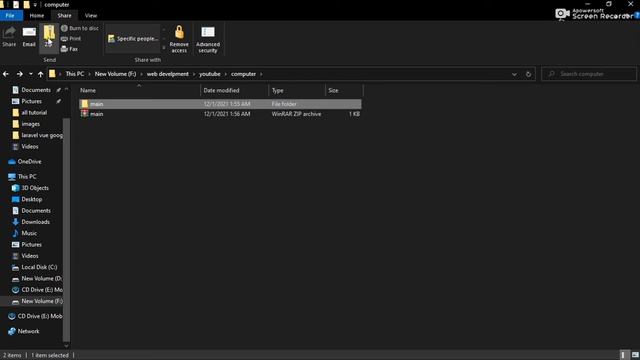Open Local Disk (C:)
Viewport: 640px width, 360px height.
point(39,267)
